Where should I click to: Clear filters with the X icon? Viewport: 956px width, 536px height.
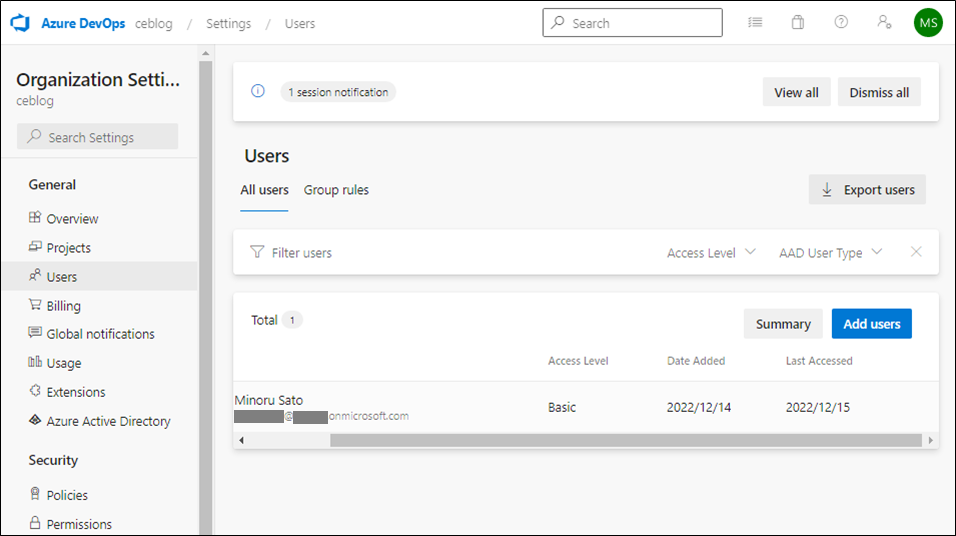tap(916, 252)
